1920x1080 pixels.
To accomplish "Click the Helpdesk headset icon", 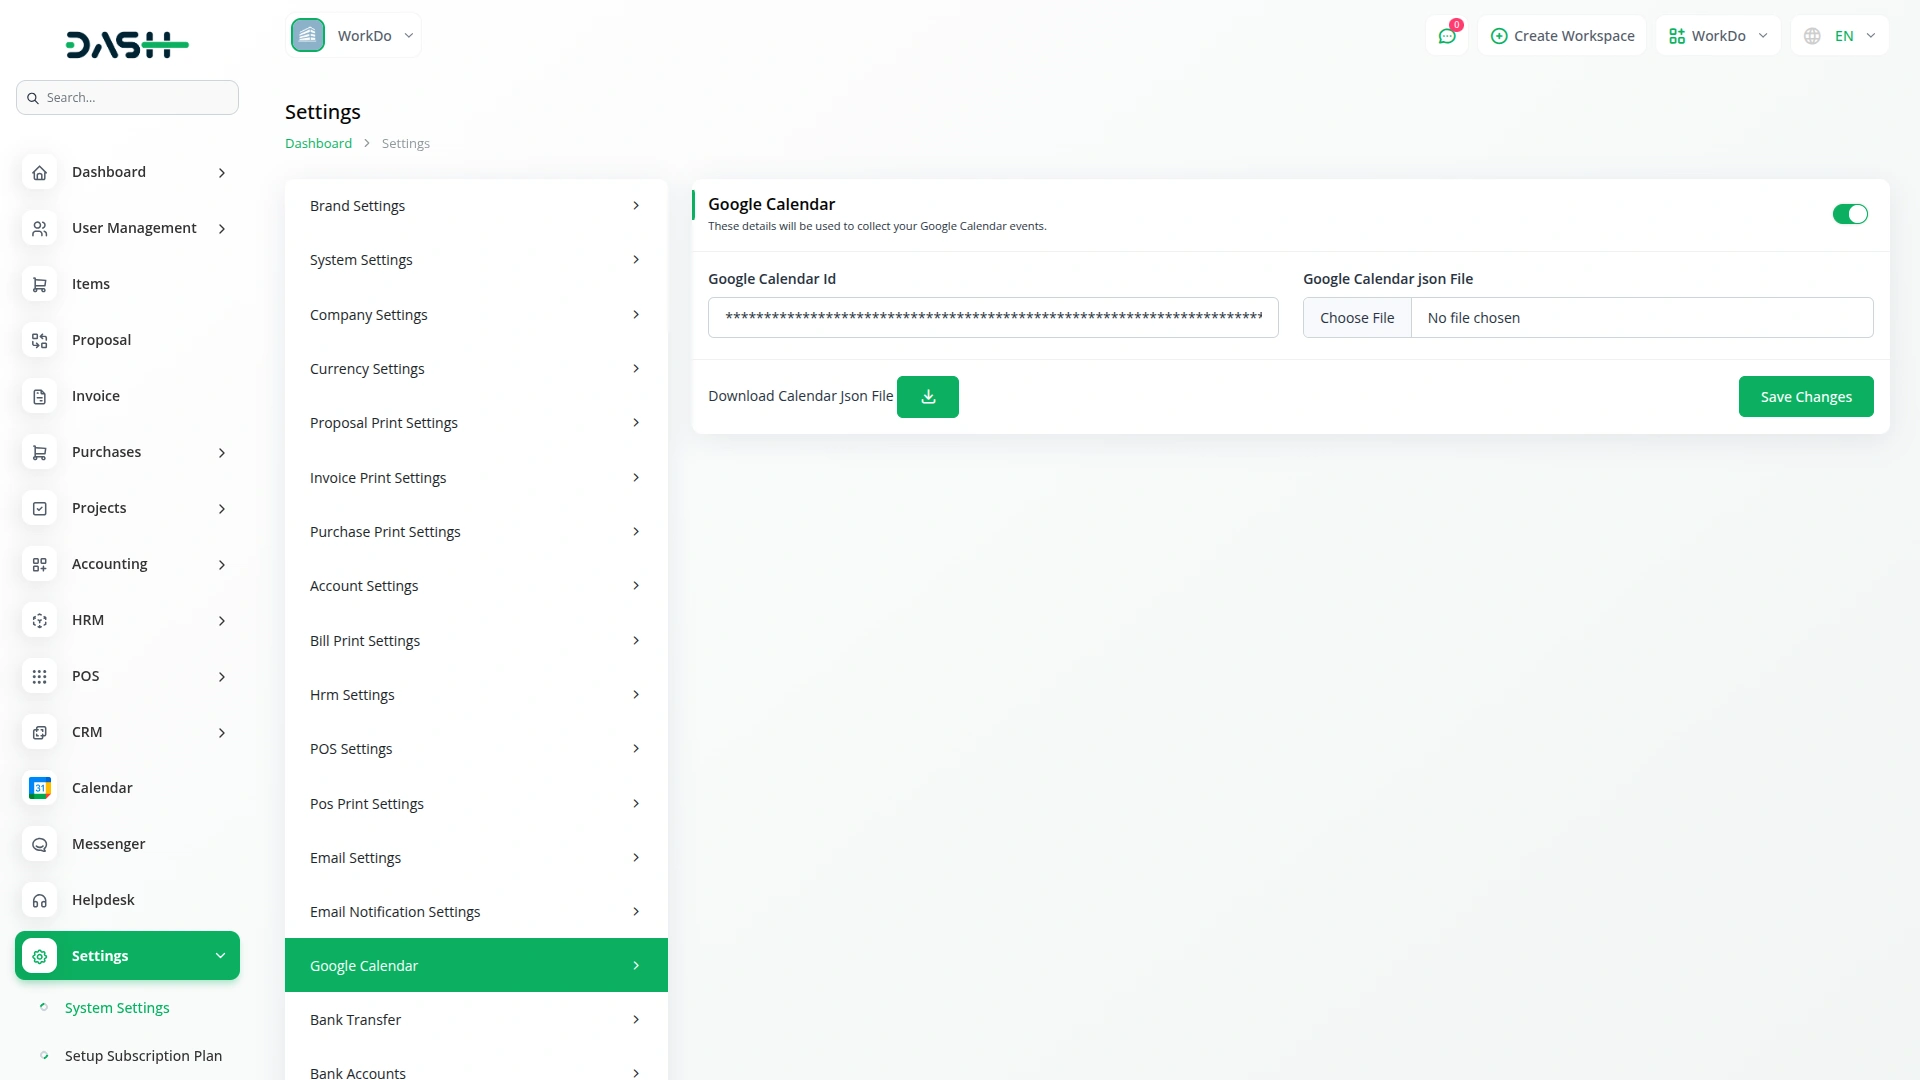I will pos(39,900).
